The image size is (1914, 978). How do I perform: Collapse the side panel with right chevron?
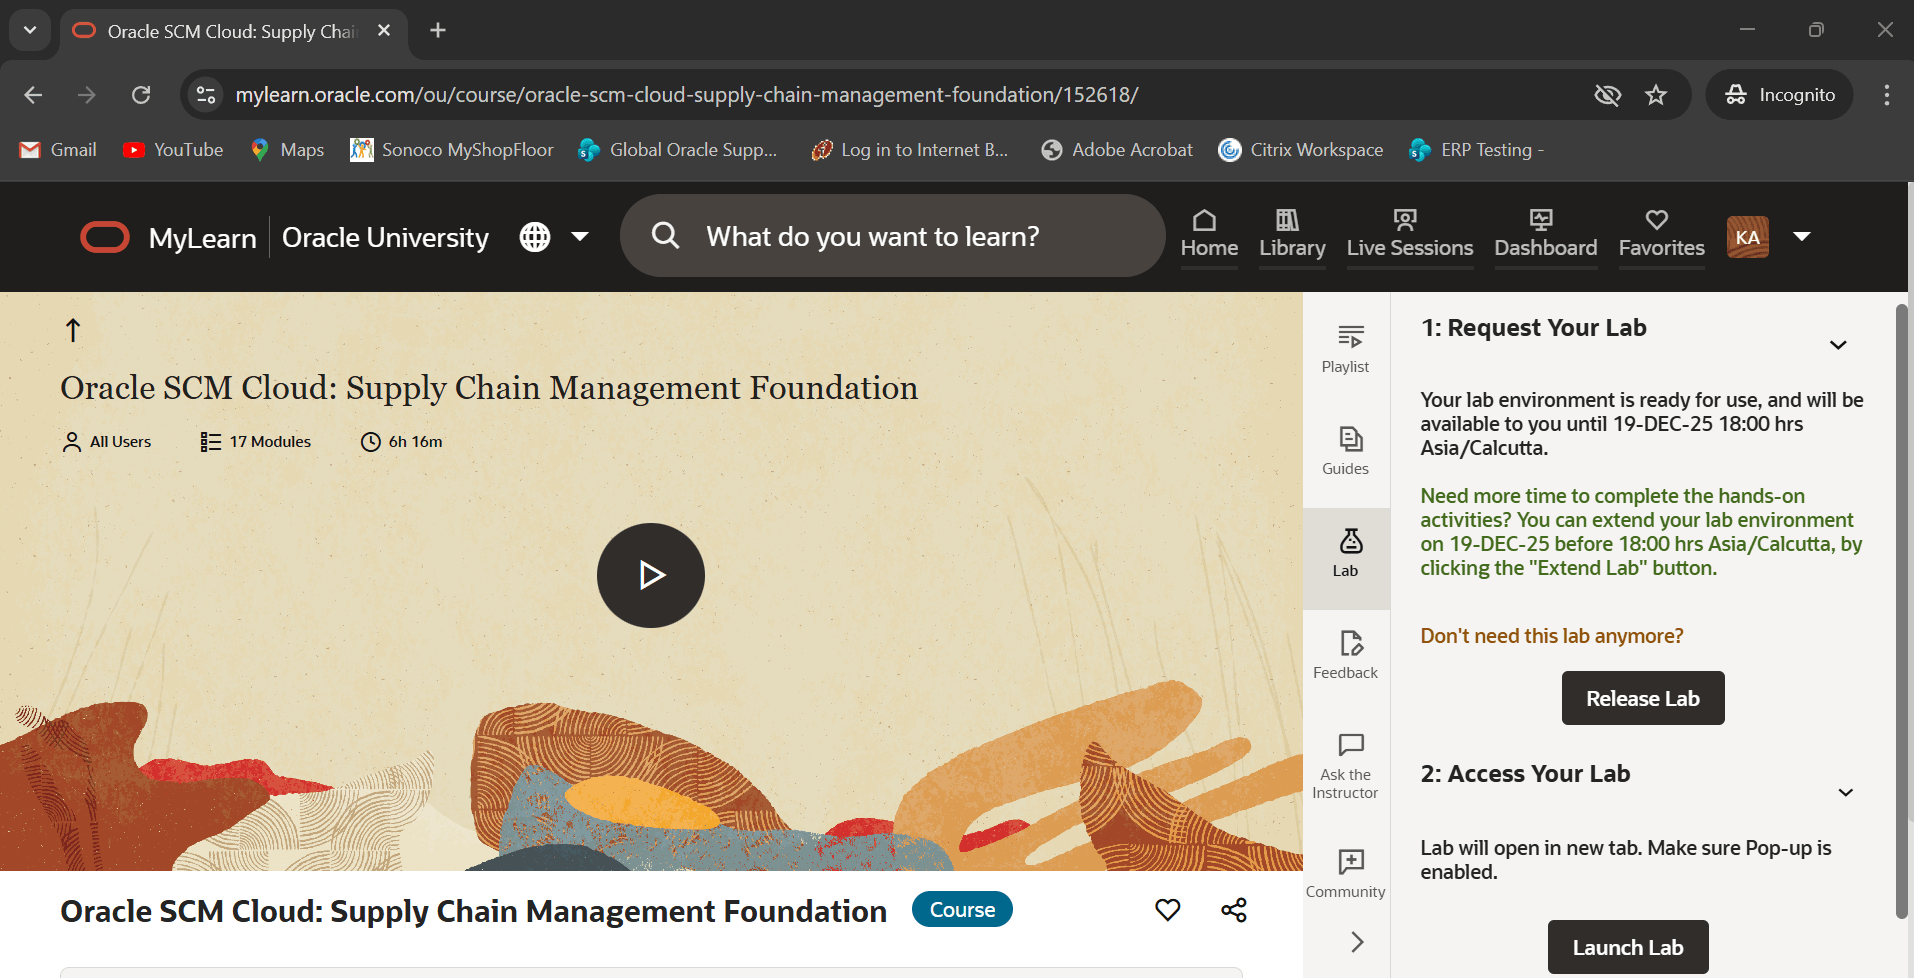1356,942
